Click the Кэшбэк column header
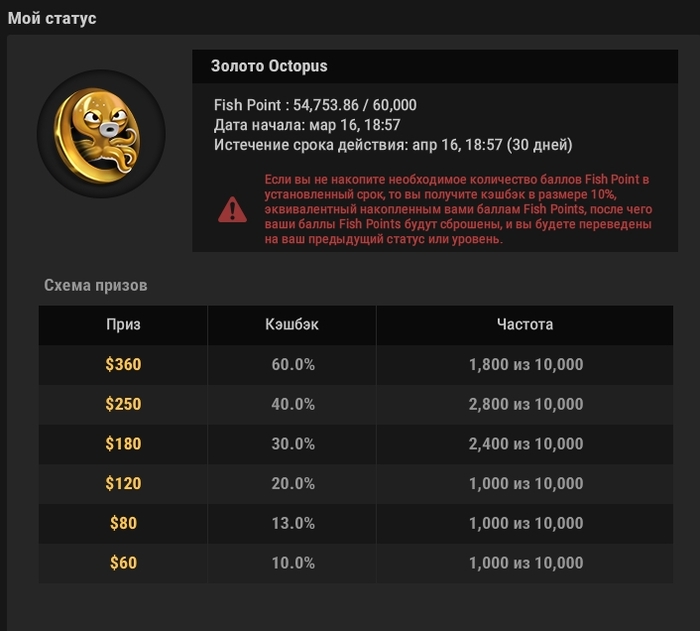700x631 pixels. [x=292, y=325]
